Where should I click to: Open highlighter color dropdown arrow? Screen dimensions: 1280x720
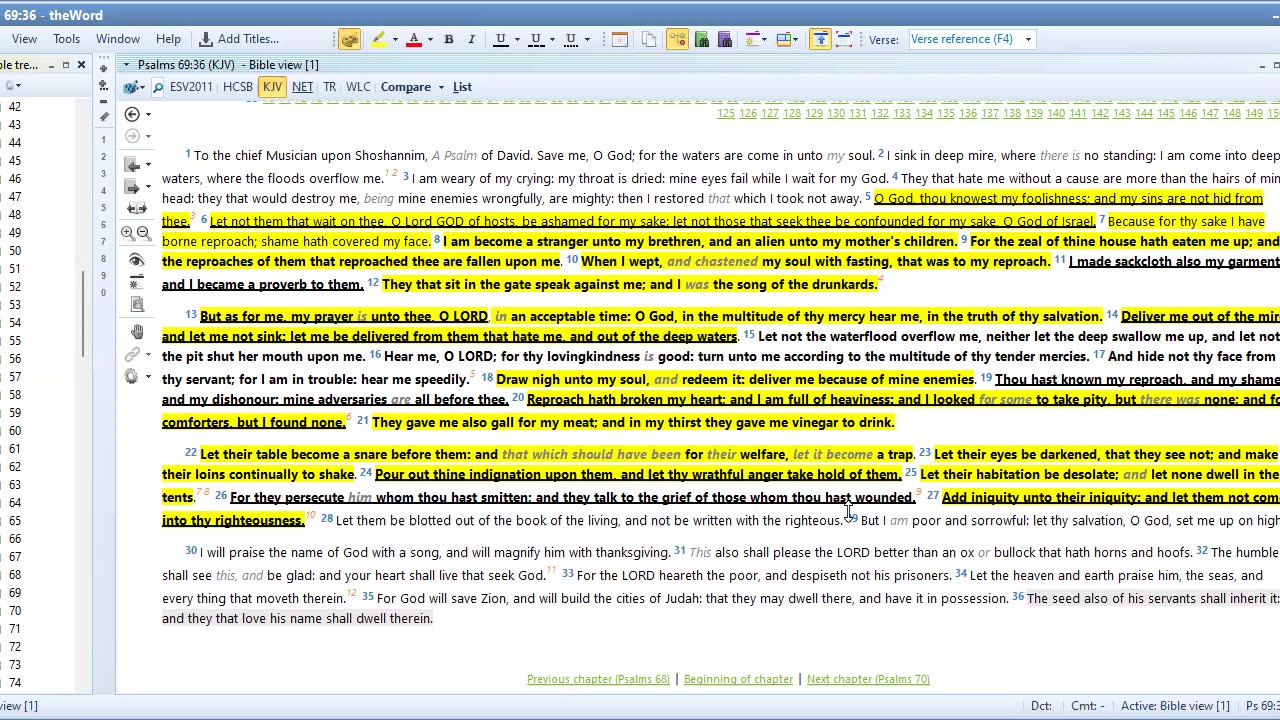(x=394, y=39)
